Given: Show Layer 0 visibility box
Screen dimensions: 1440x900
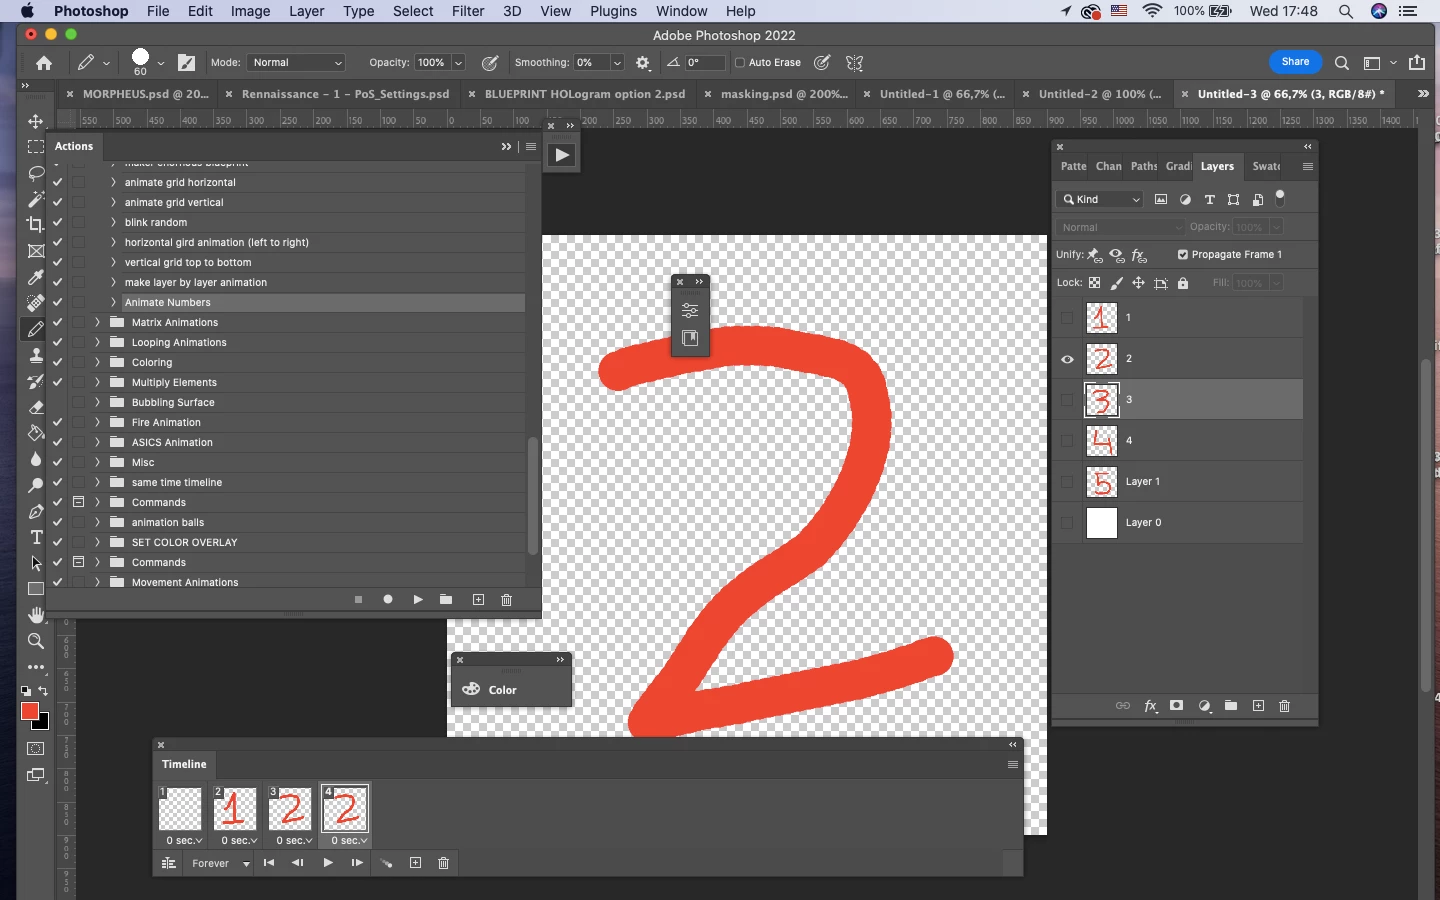Looking at the screenshot, I should (1067, 523).
